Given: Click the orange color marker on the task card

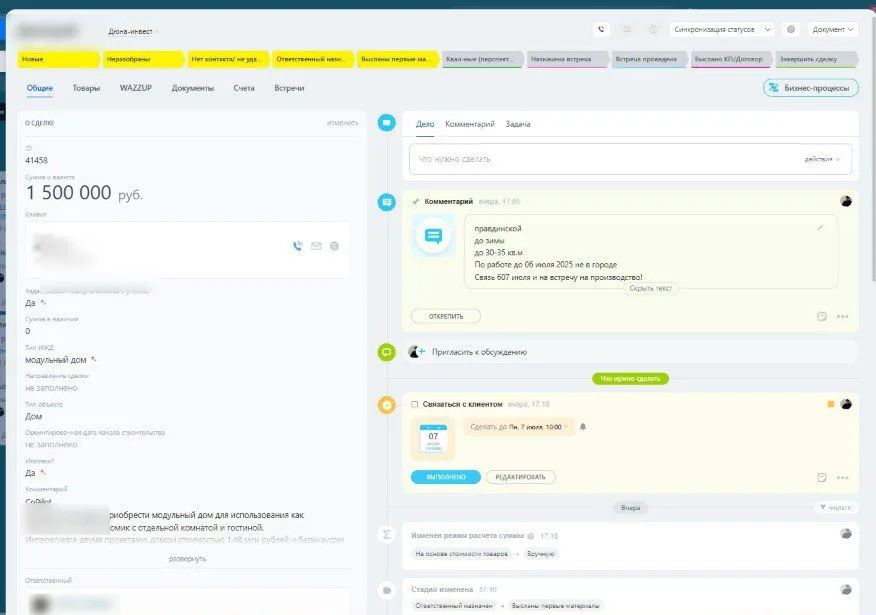Looking at the screenshot, I should pos(830,404).
